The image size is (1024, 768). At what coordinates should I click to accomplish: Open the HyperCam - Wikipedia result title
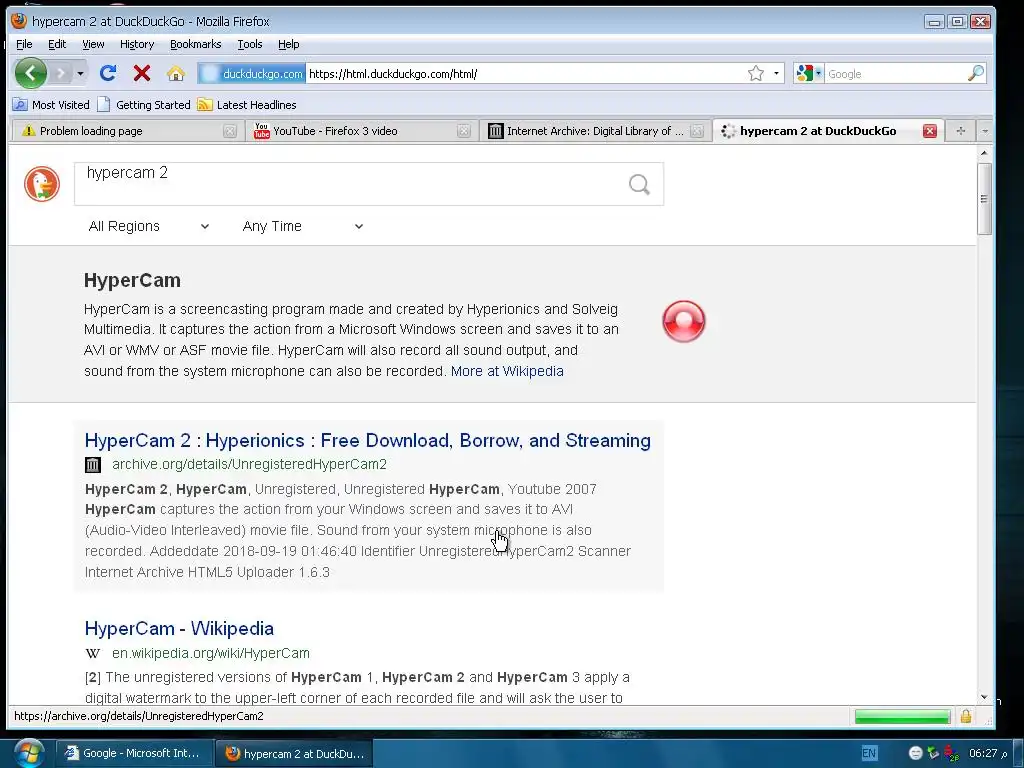(179, 628)
